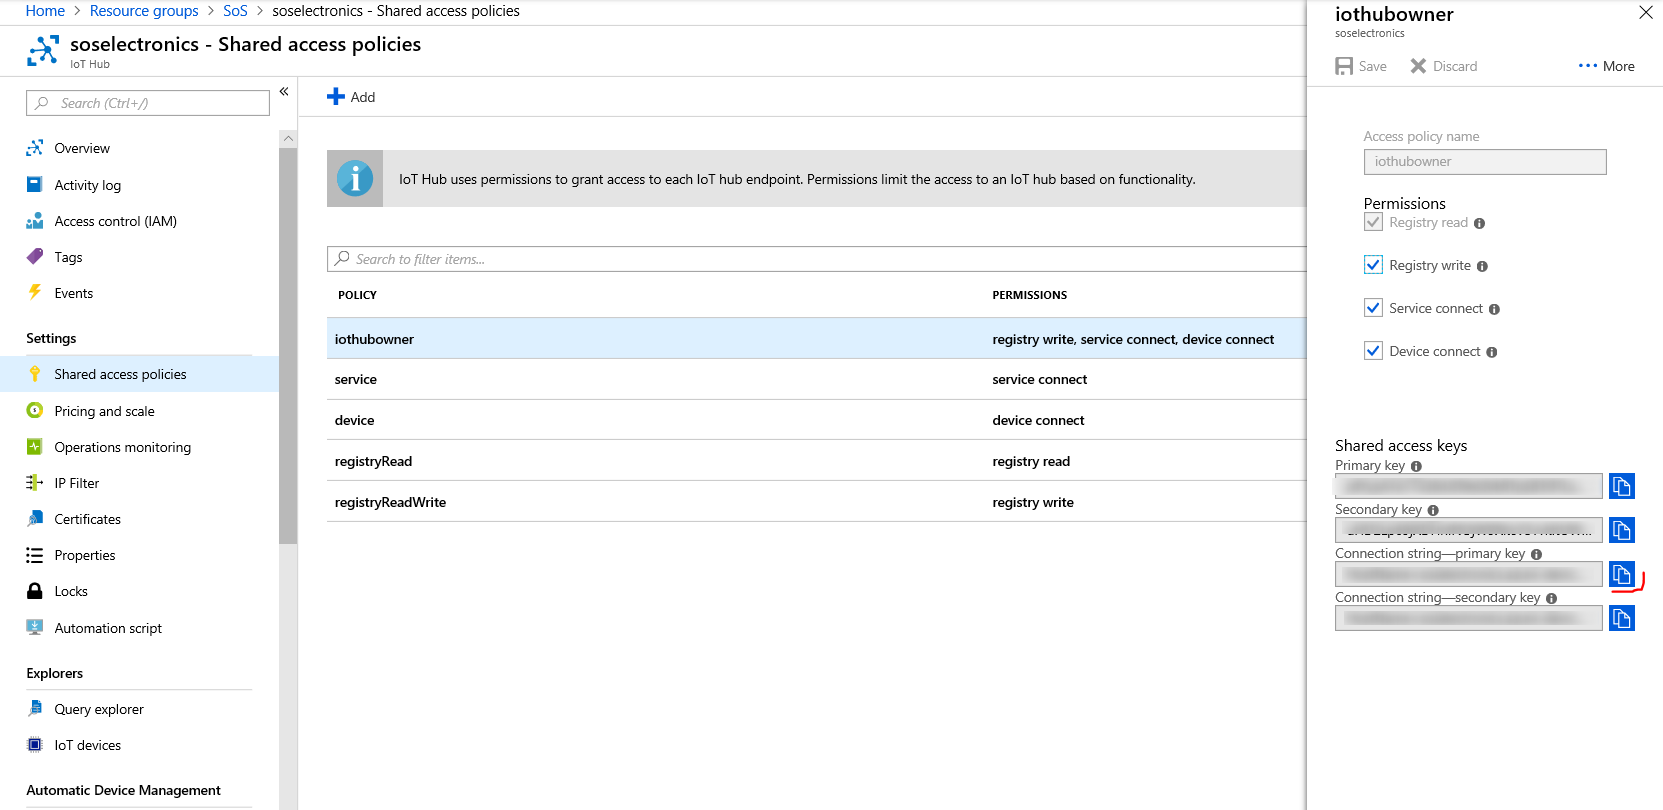This screenshot has width=1663, height=810.
Task: Show info for Primary key
Action: tap(1416, 467)
